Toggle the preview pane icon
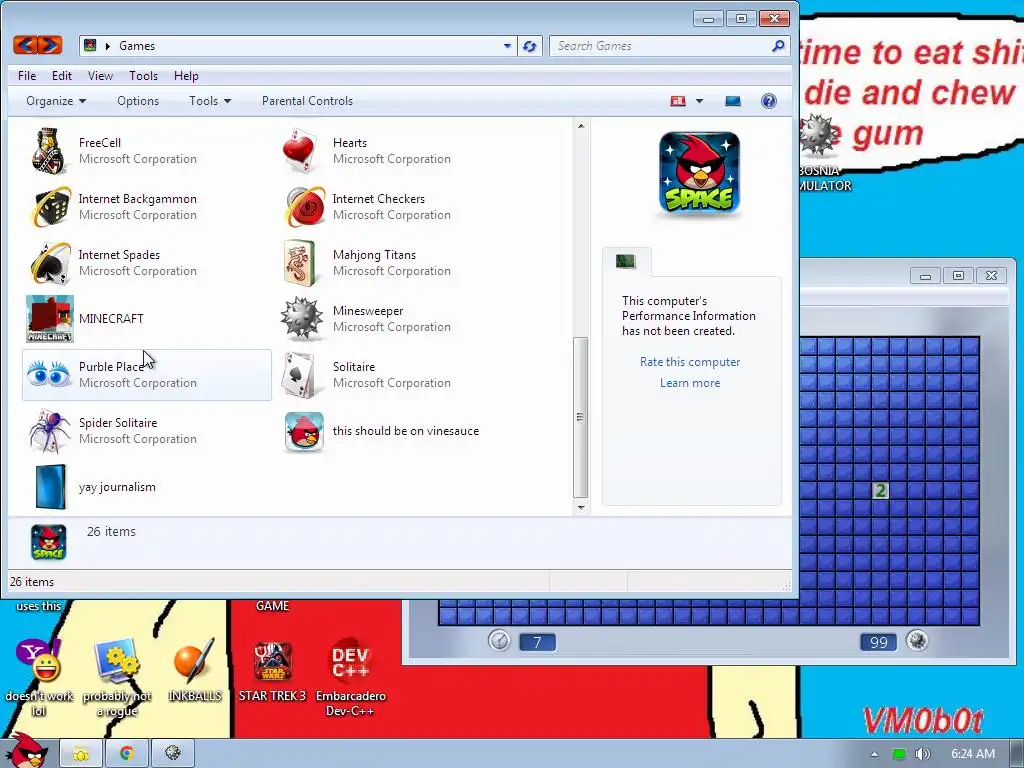 click(733, 101)
